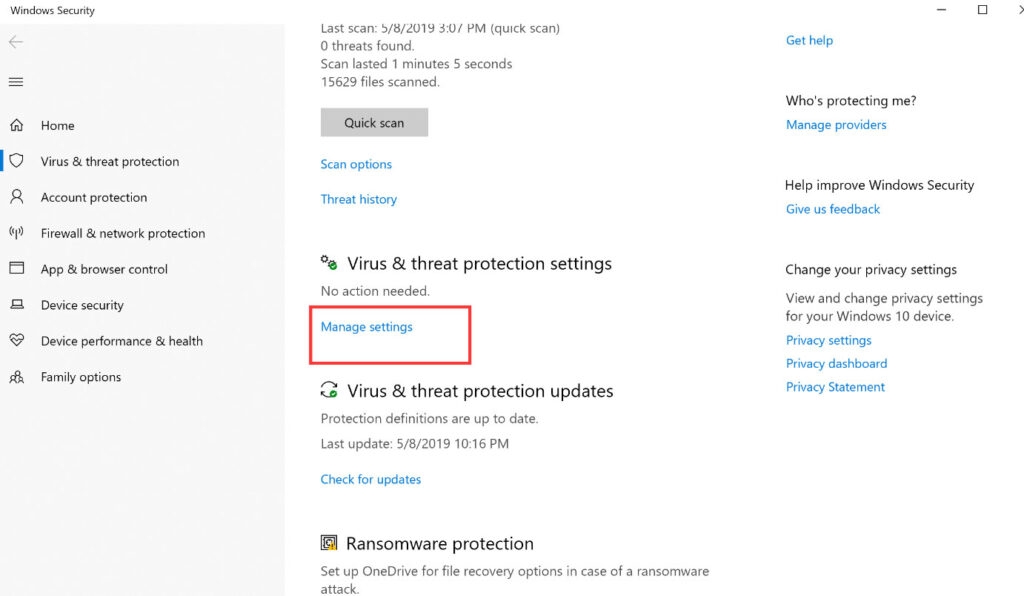
Task: Click the antenna icon for Firewall & network protection
Action: point(16,232)
